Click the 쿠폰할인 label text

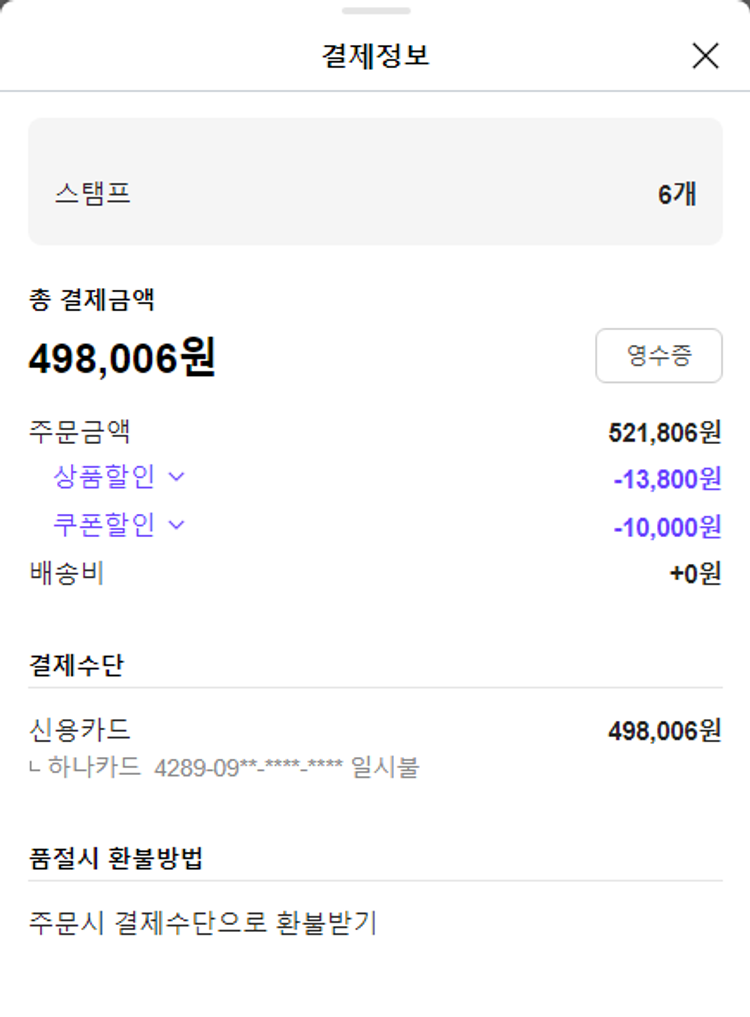pyautogui.click(x=104, y=525)
